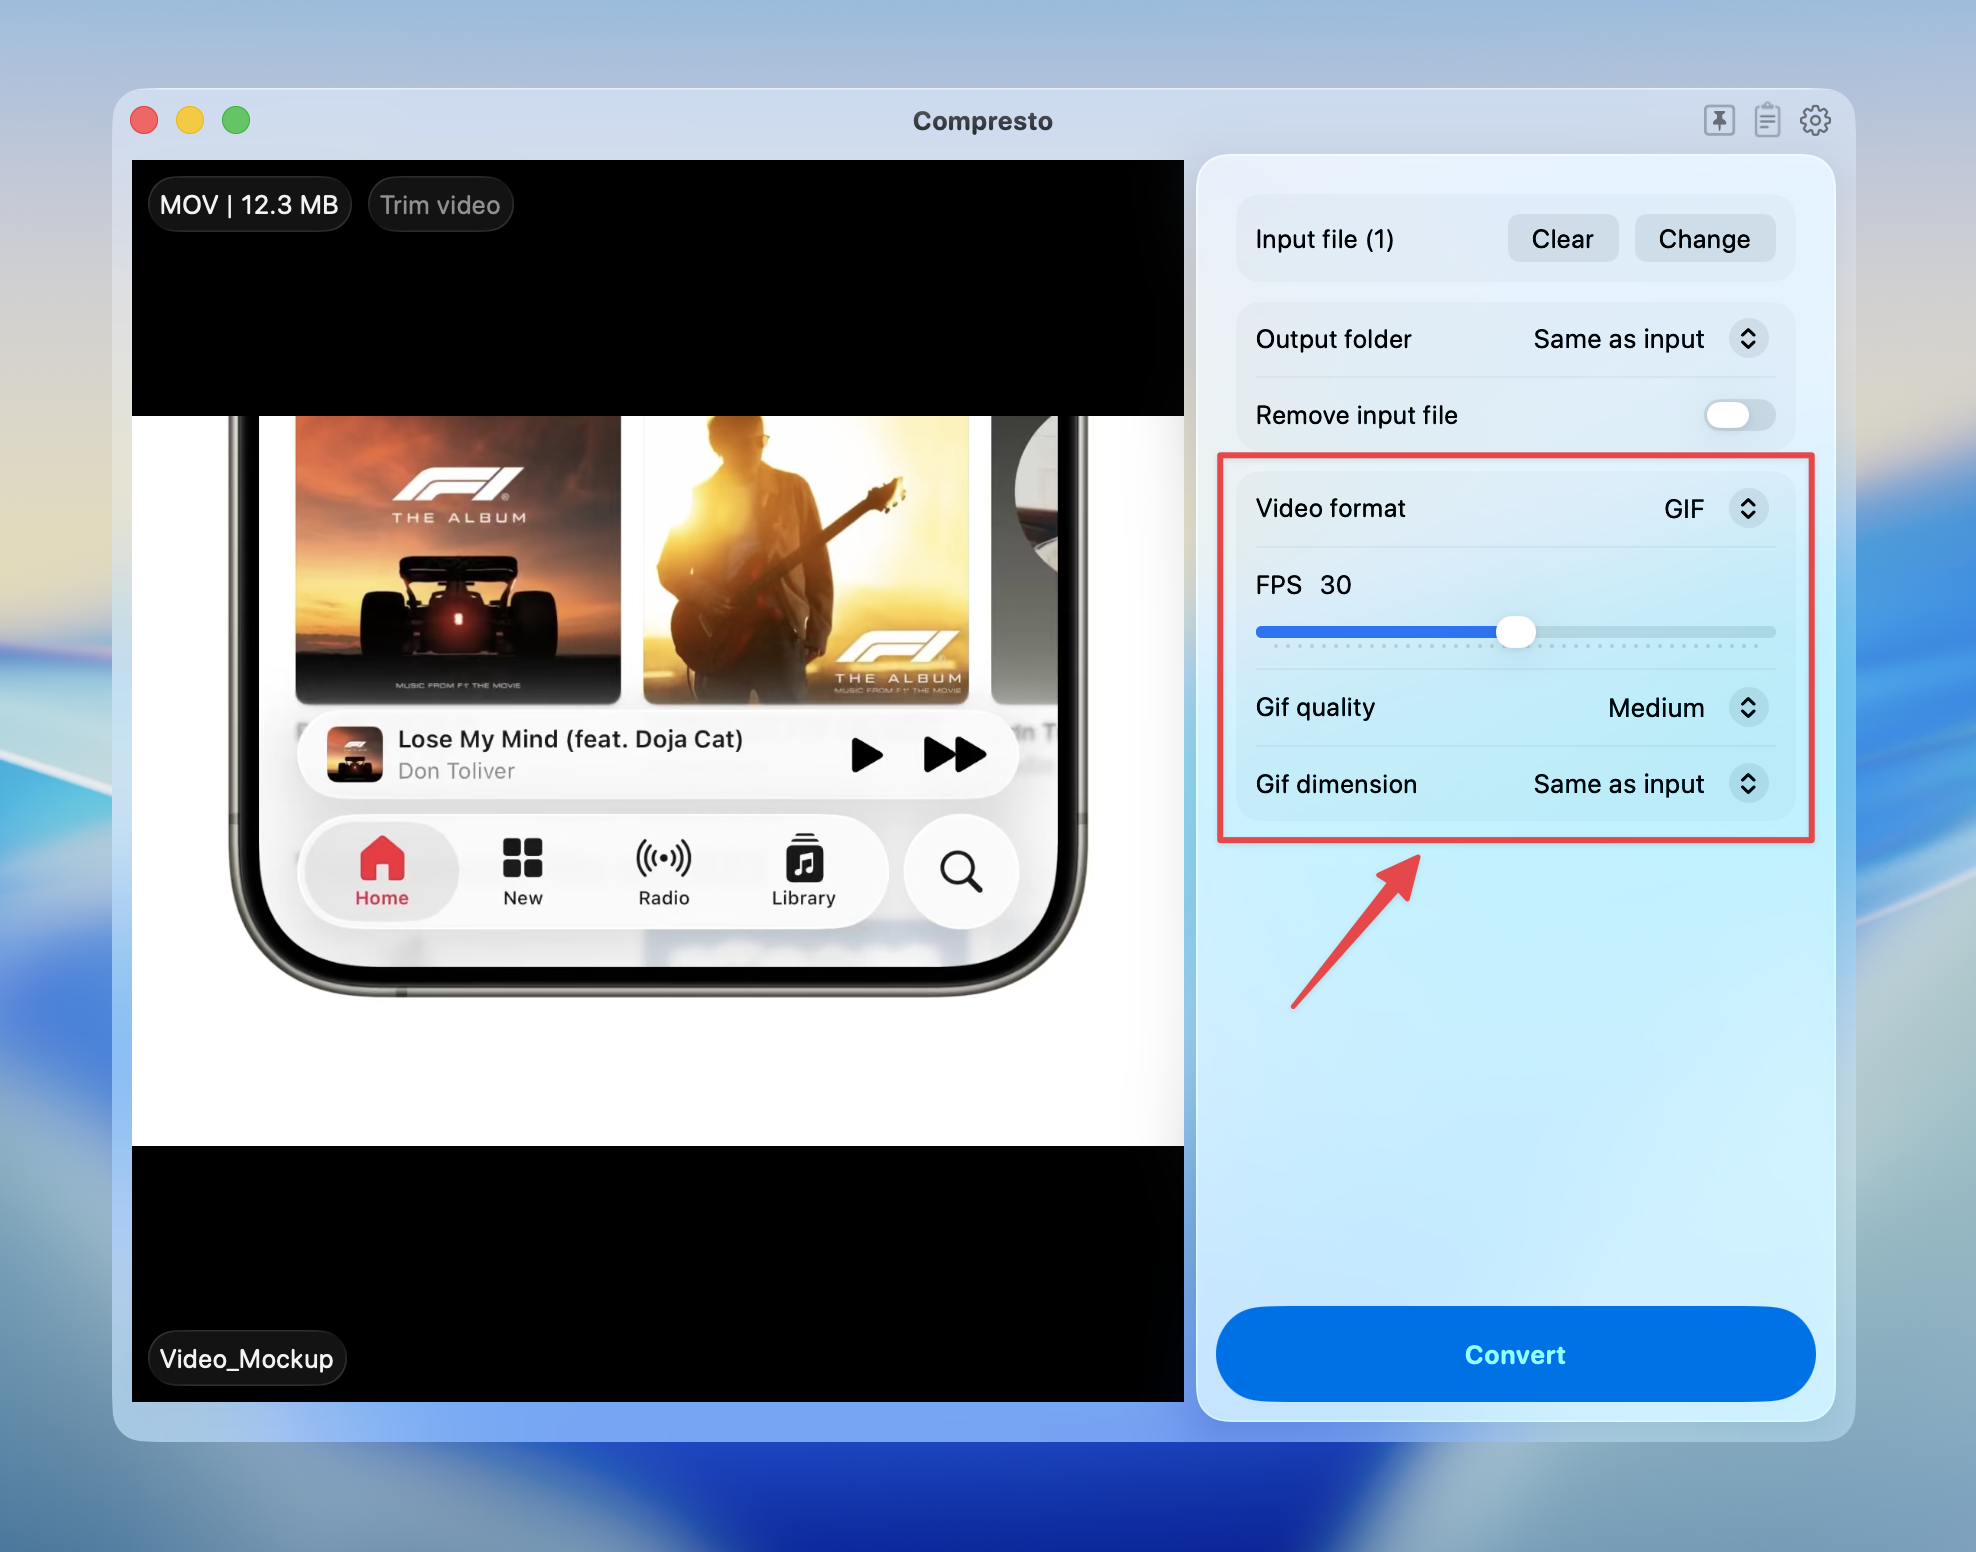Image resolution: width=1976 pixels, height=1552 pixels.
Task: Pin the Compresto window
Action: (1718, 120)
